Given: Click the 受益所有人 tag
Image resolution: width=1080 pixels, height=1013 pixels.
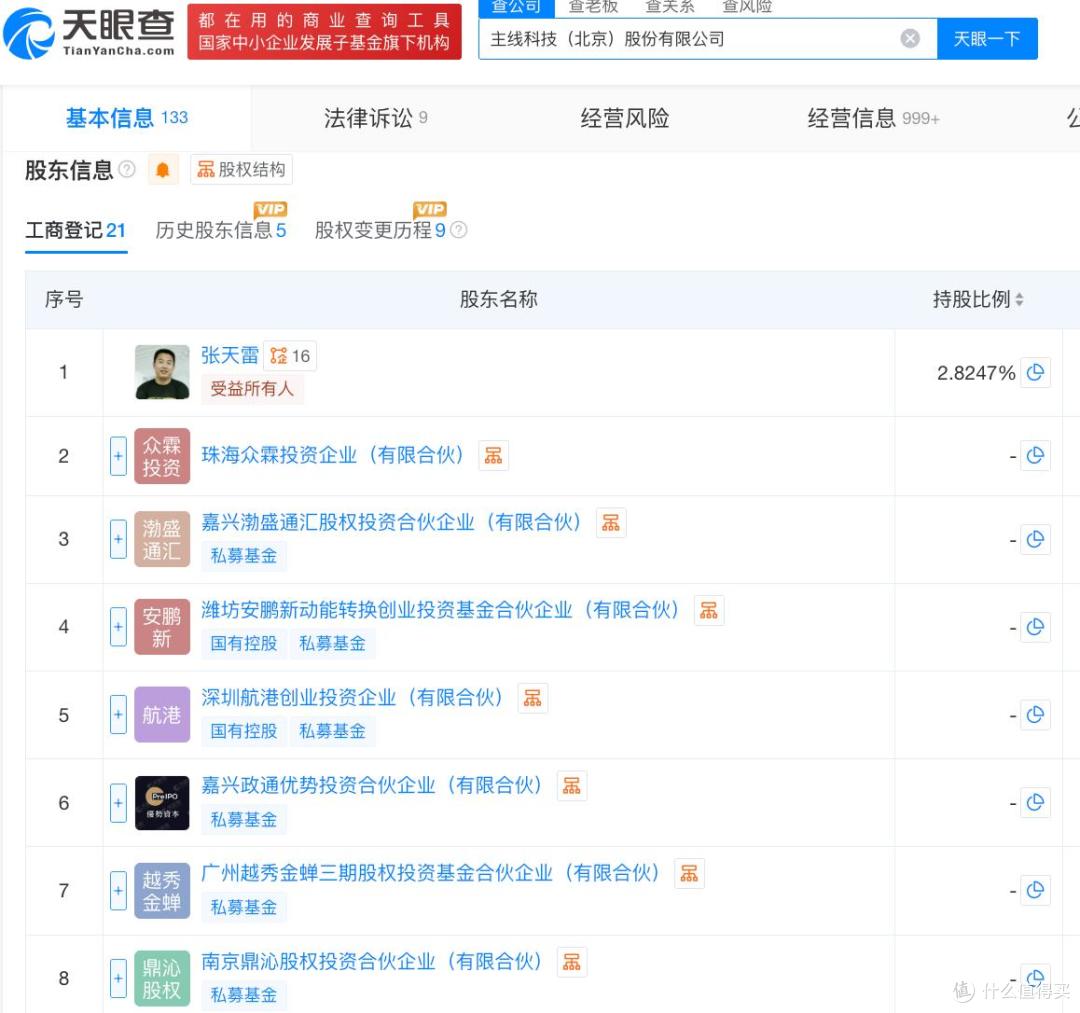Looking at the screenshot, I should tap(251, 389).
